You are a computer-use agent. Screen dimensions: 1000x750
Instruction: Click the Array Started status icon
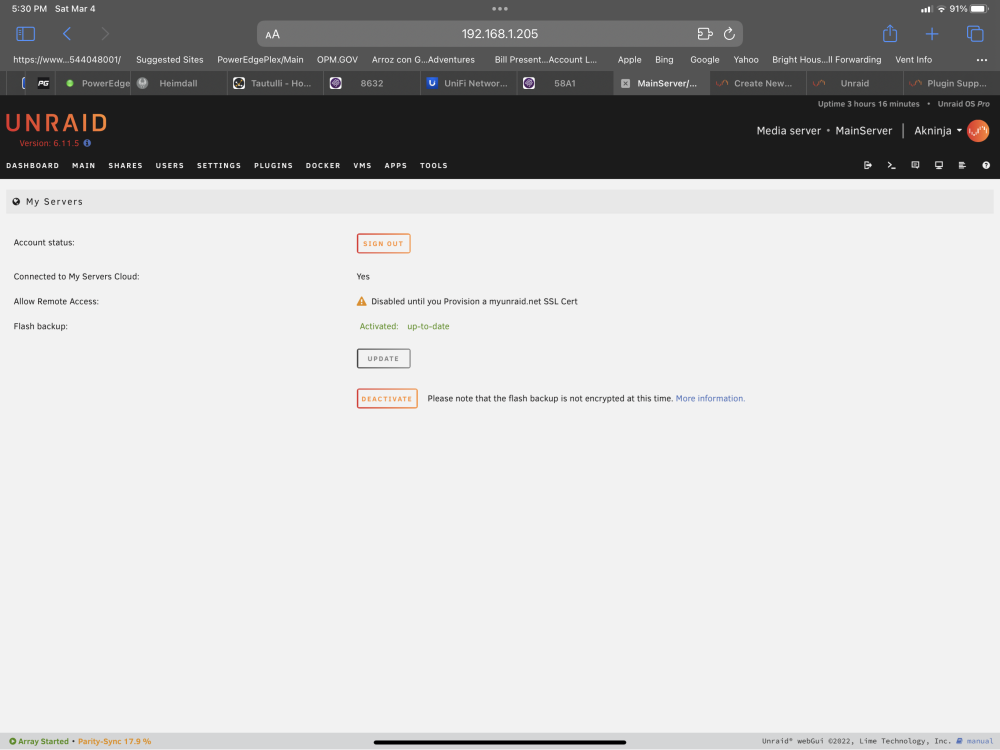click(x=13, y=741)
